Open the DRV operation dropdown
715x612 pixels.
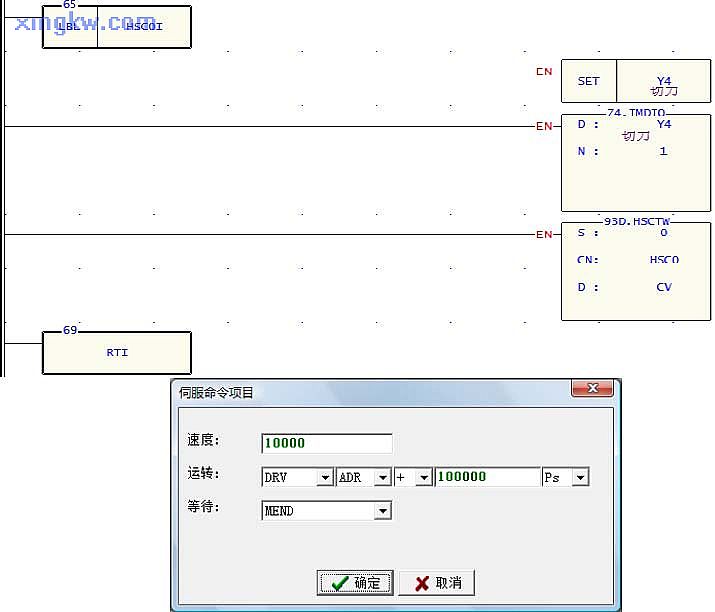pos(324,478)
